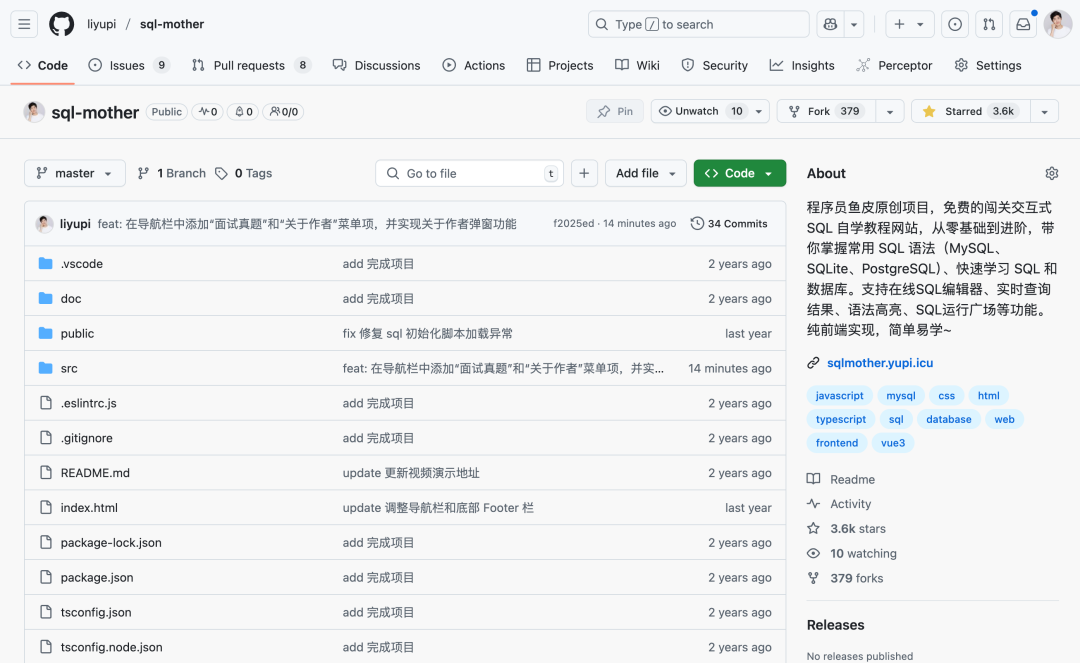Open Activity link in About sidebar

(x=839, y=504)
